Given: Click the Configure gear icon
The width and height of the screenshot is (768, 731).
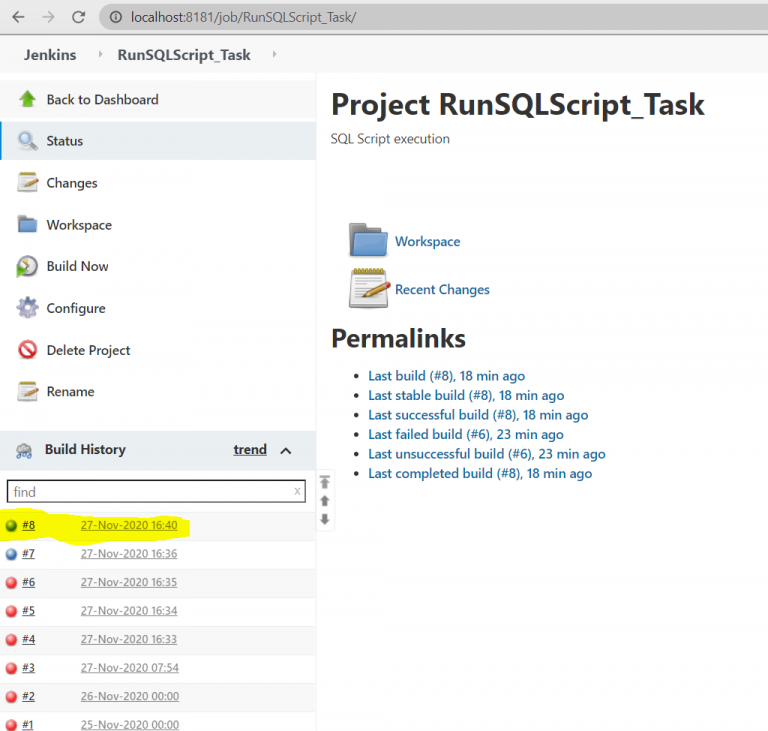Looking at the screenshot, I should pos(27,308).
